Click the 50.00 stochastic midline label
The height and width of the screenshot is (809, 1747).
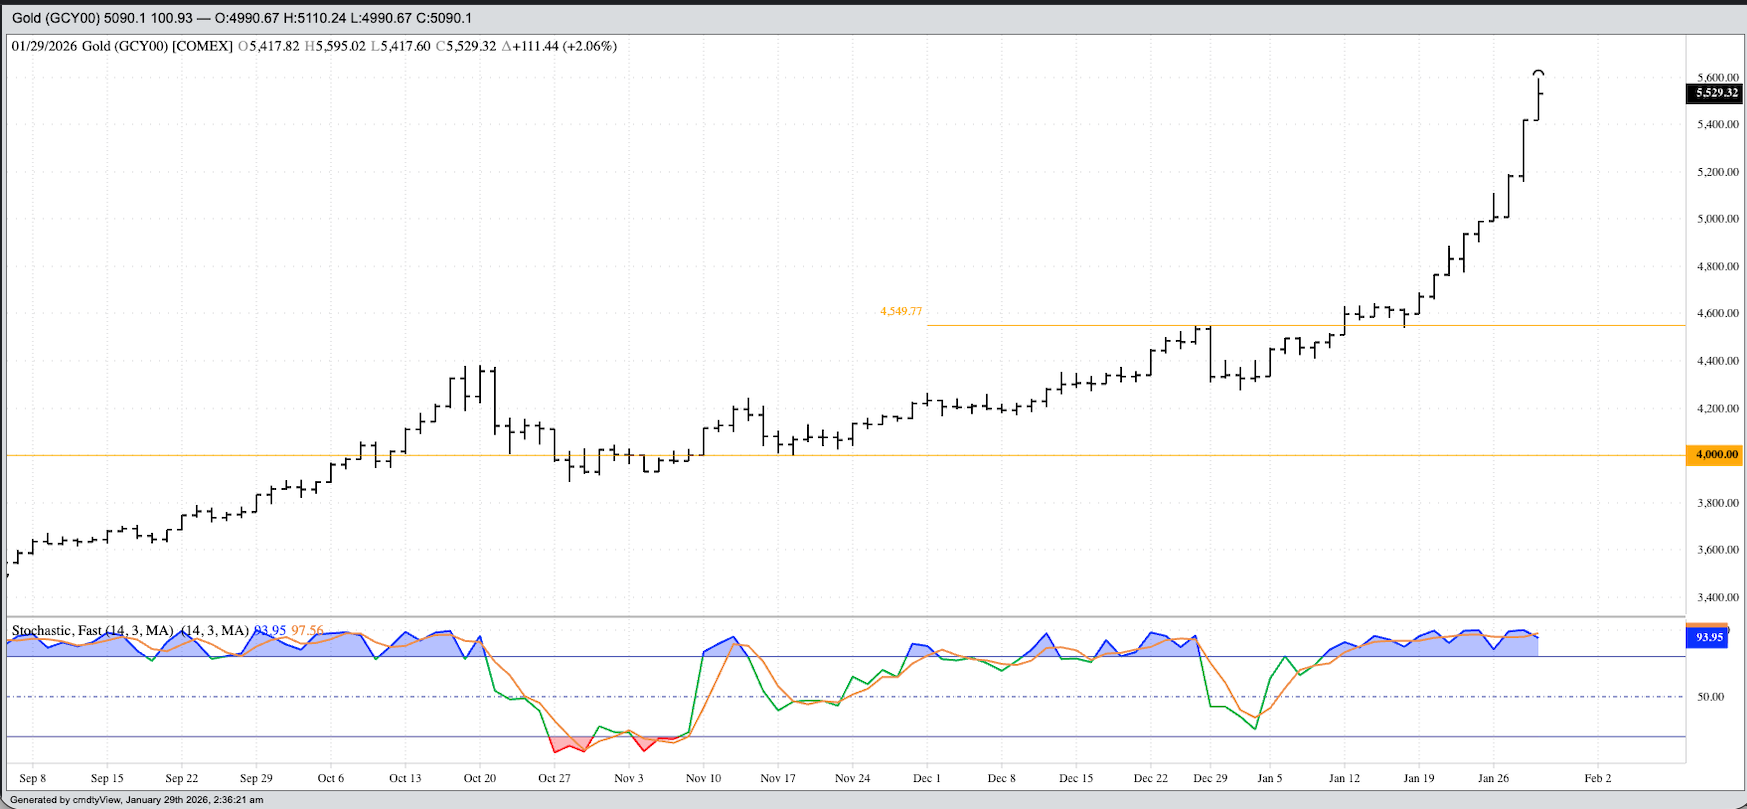click(1710, 697)
